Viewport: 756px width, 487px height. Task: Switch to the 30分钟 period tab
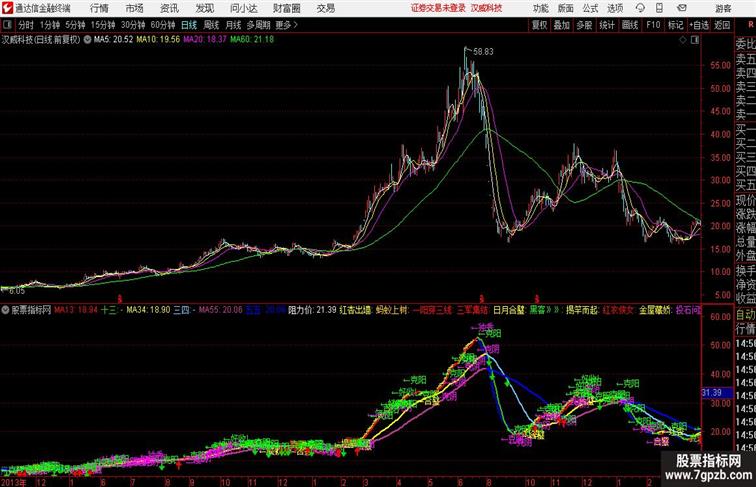[x=133, y=25]
